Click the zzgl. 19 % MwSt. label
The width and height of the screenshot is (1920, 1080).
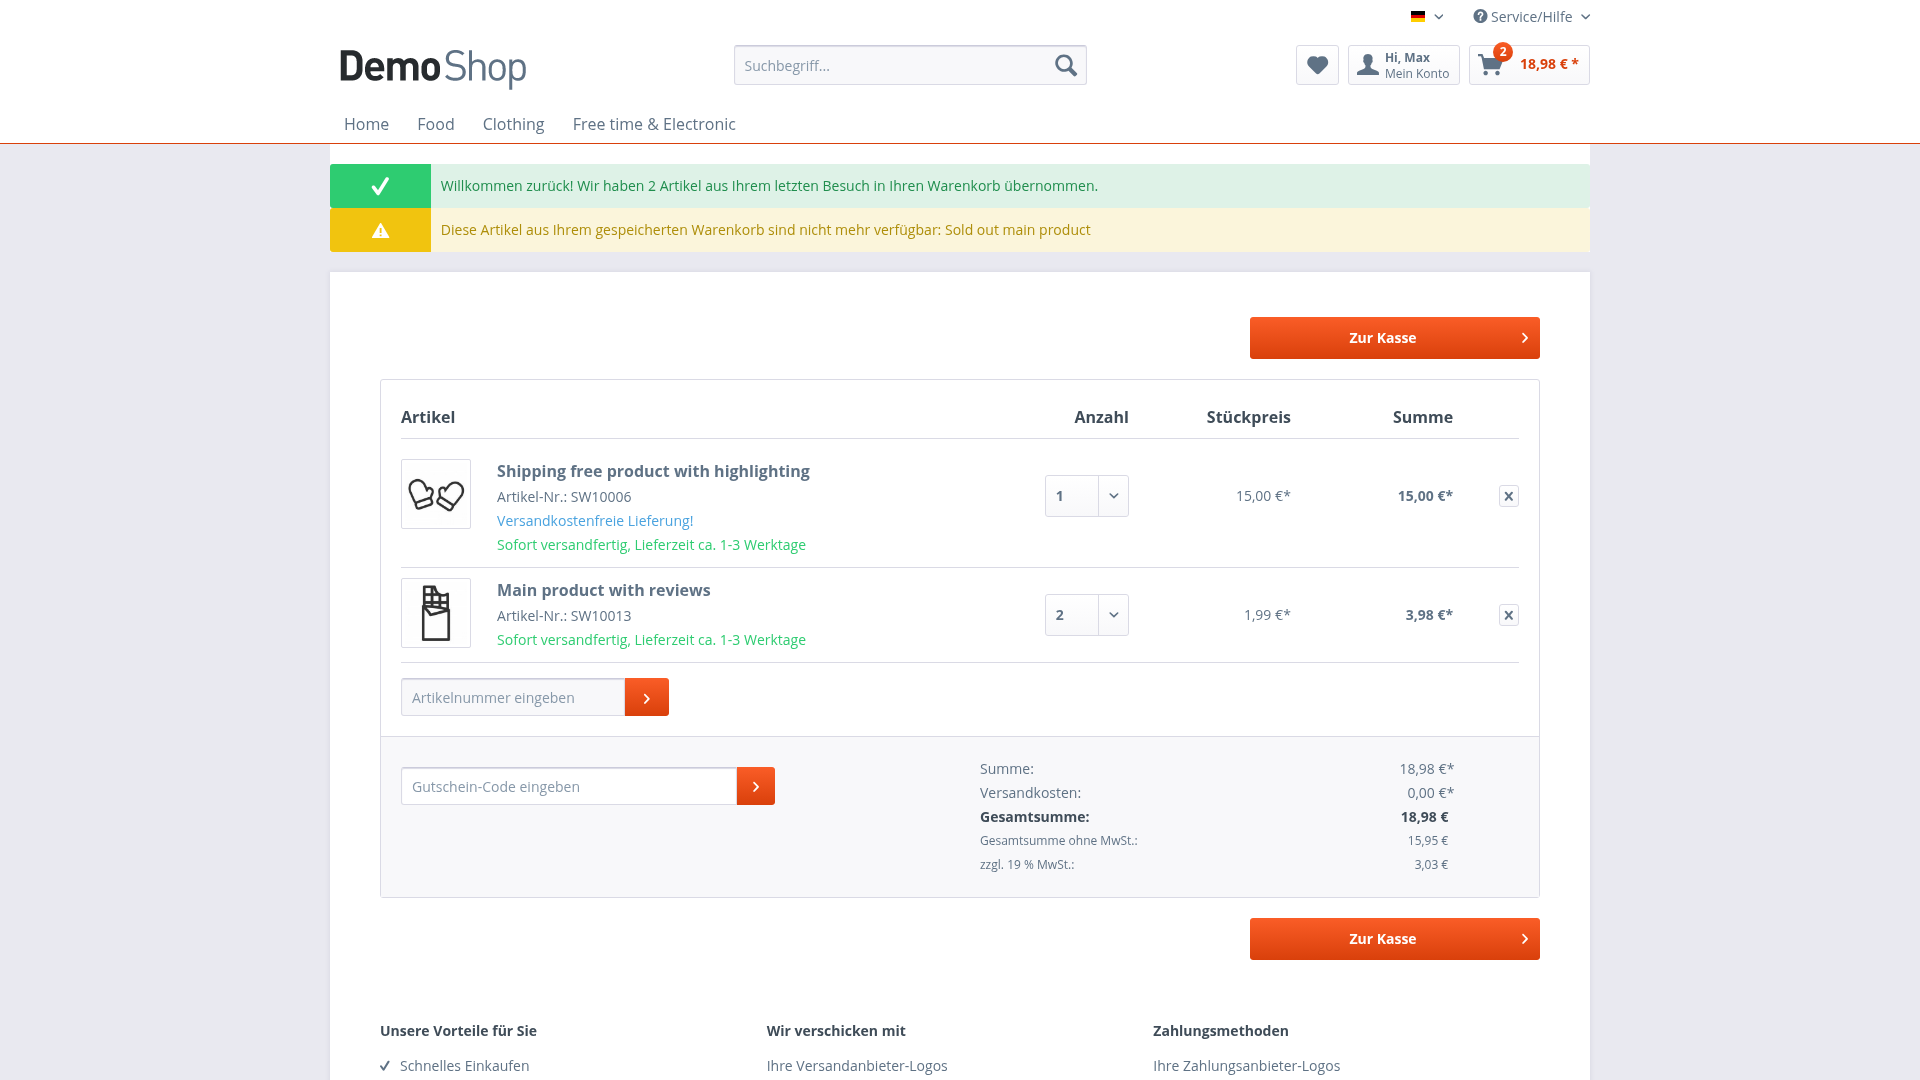pos(1027,865)
